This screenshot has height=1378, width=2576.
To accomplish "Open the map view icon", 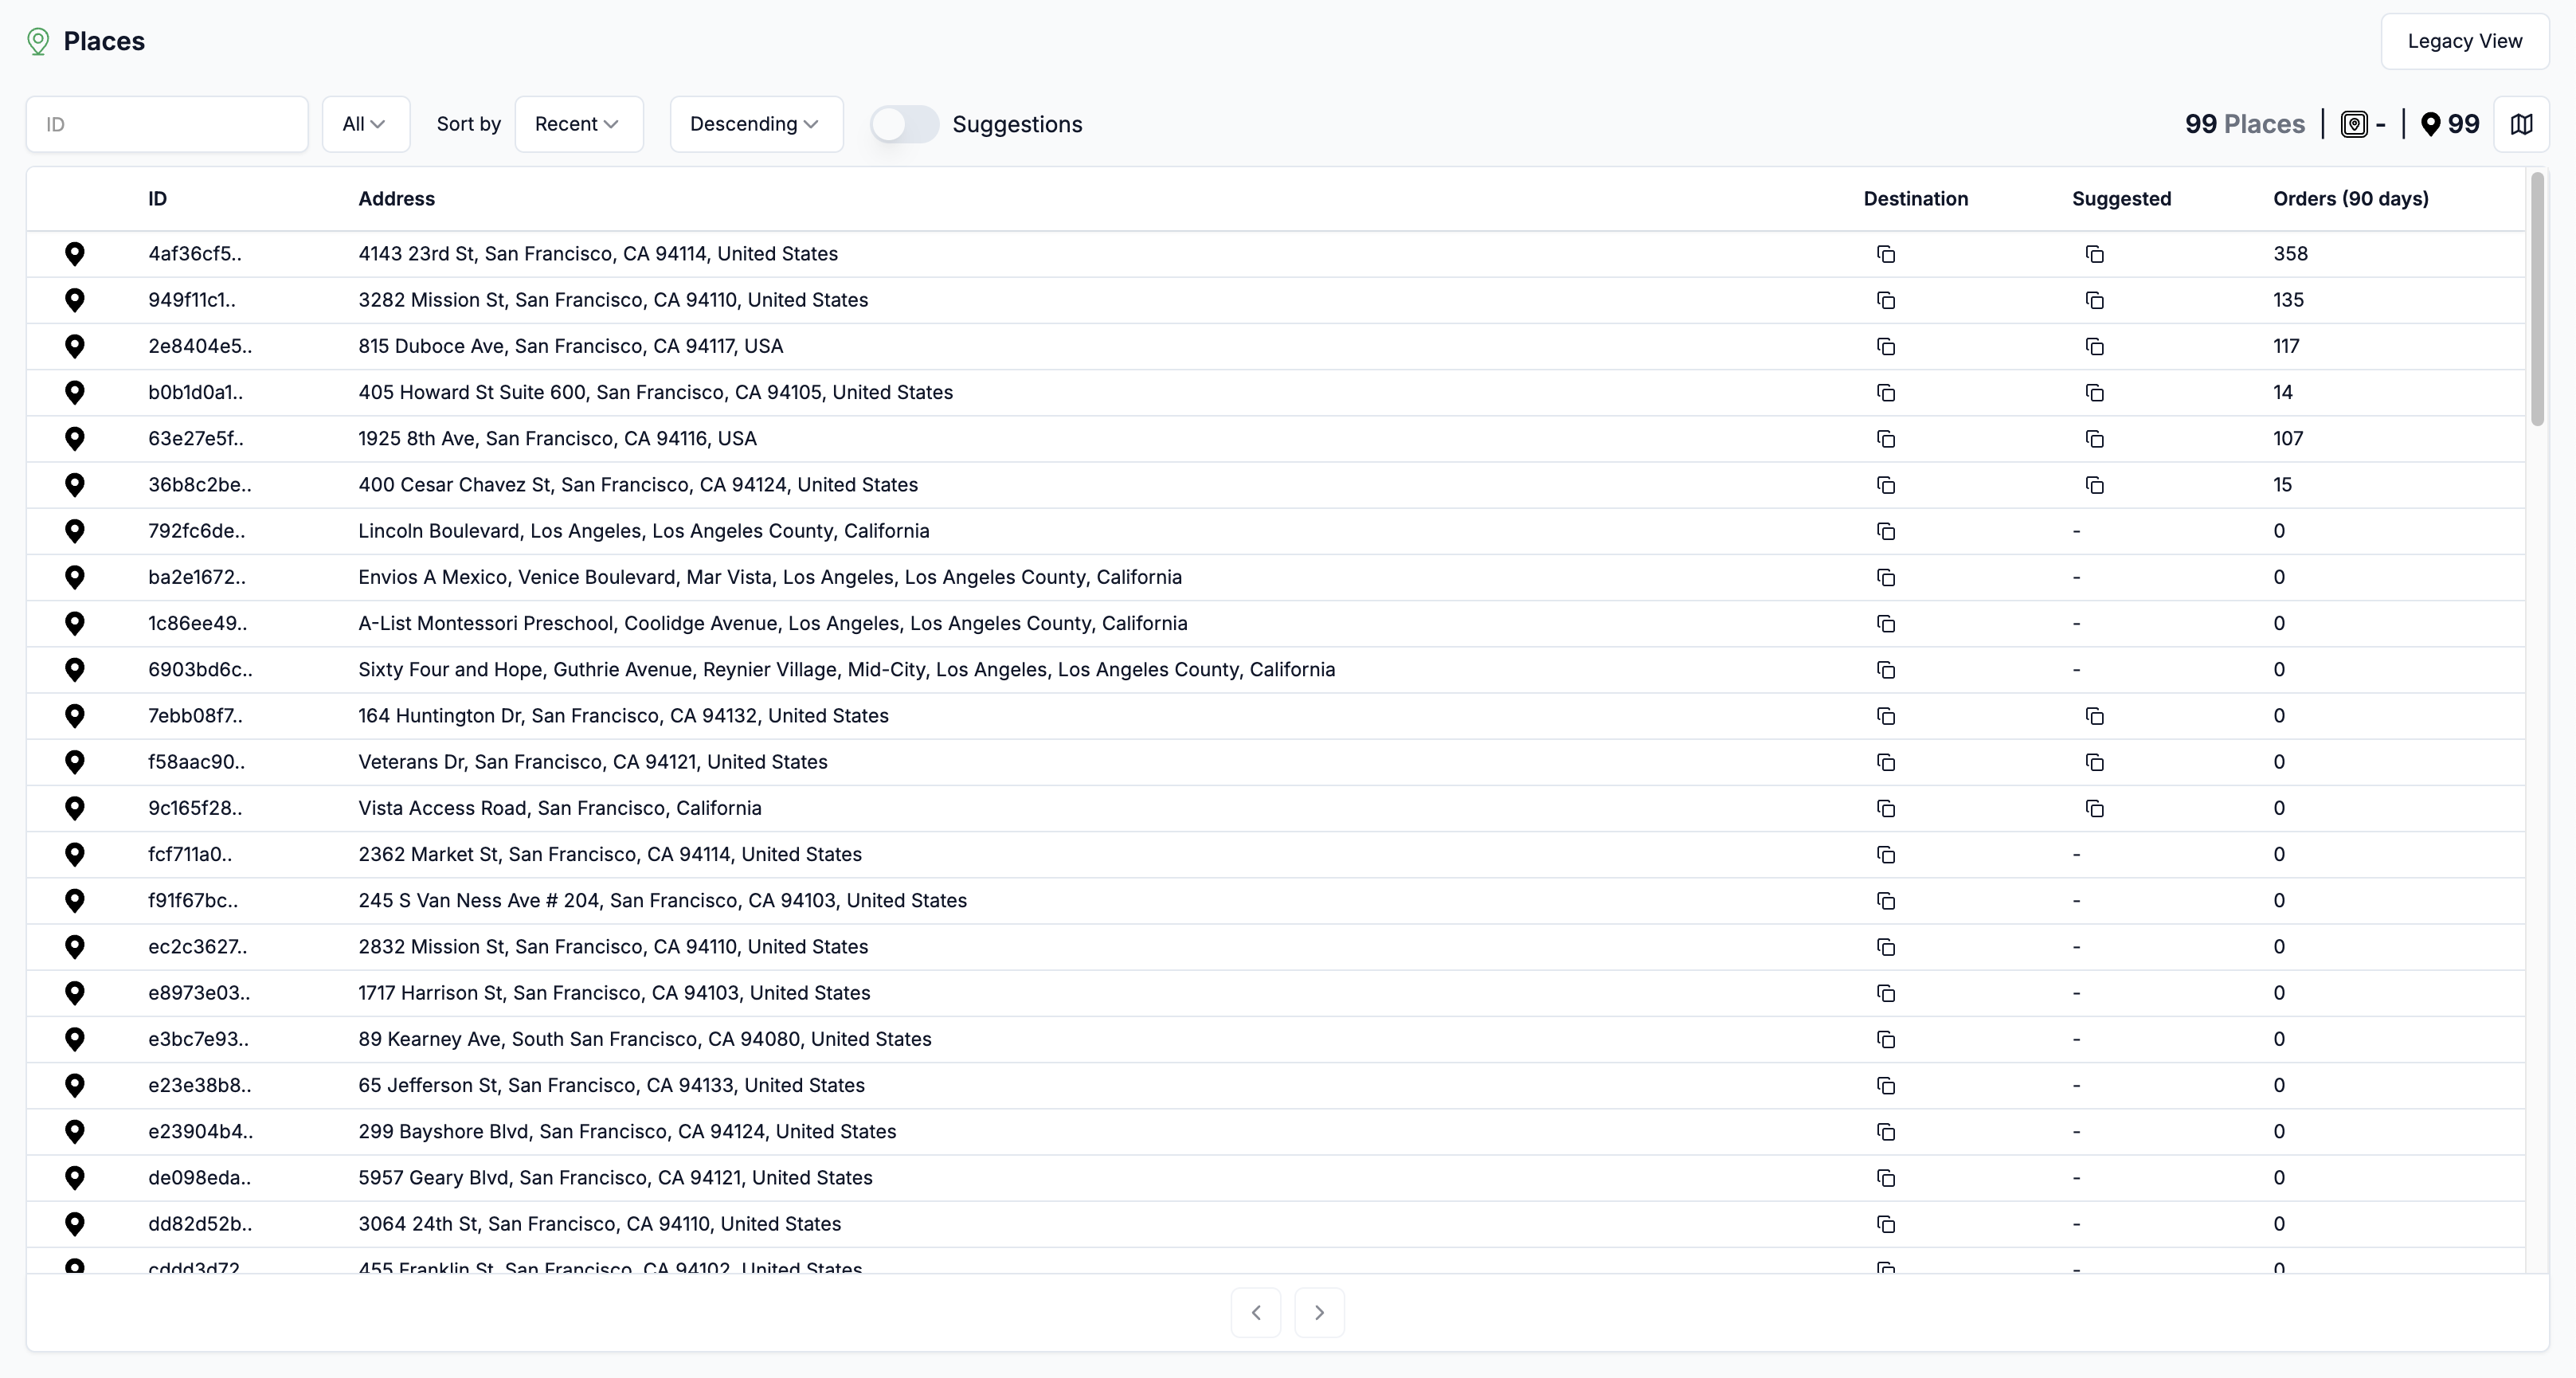I will click(x=2521, y=124).
